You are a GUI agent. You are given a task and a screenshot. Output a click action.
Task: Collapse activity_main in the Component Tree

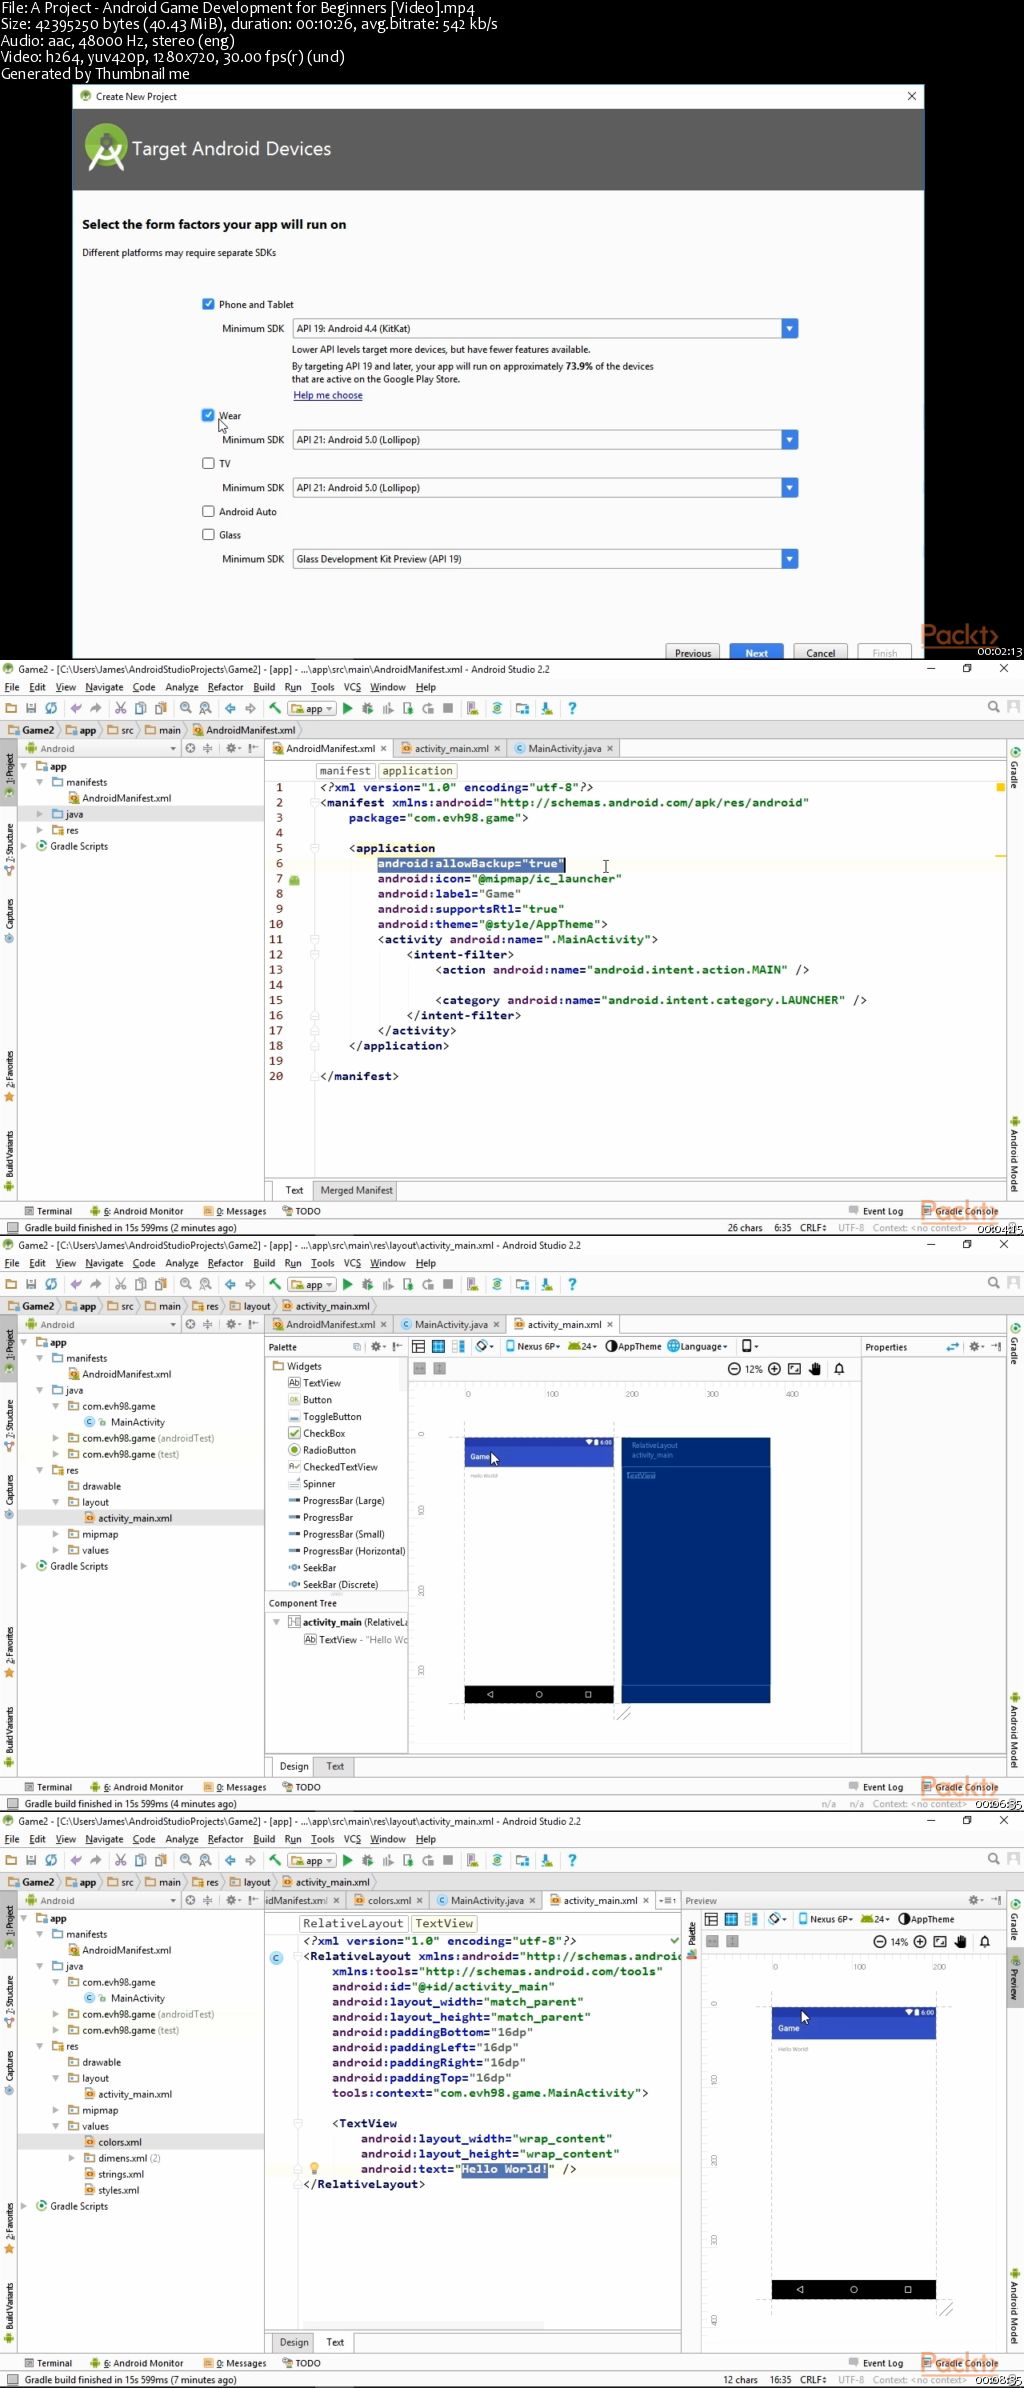(x=276, y=1622)
